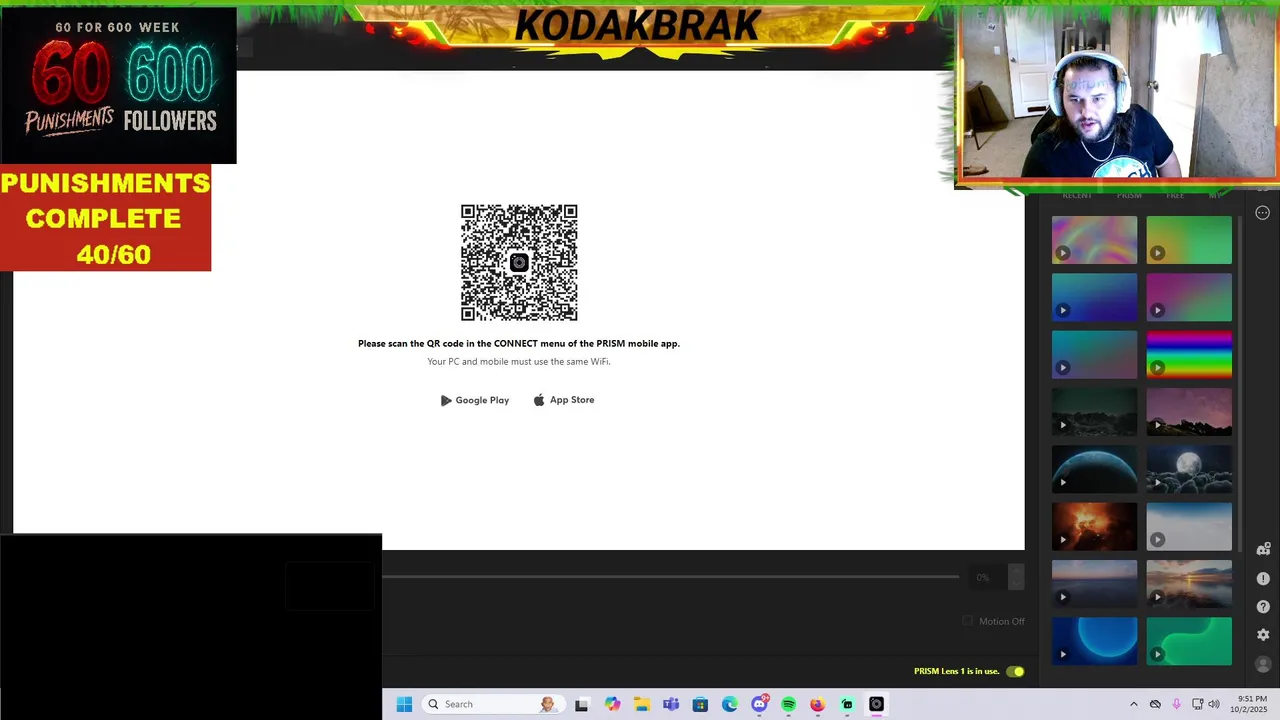This screenshot has width=1280, height=720.
Task: Click the chatbot community icon in sidebar
Action: (x=1263, y=549)
